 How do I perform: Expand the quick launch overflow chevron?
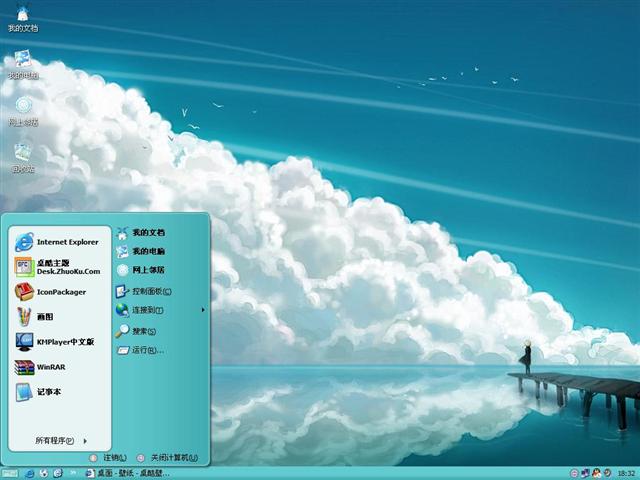click(x=74, y=472)
